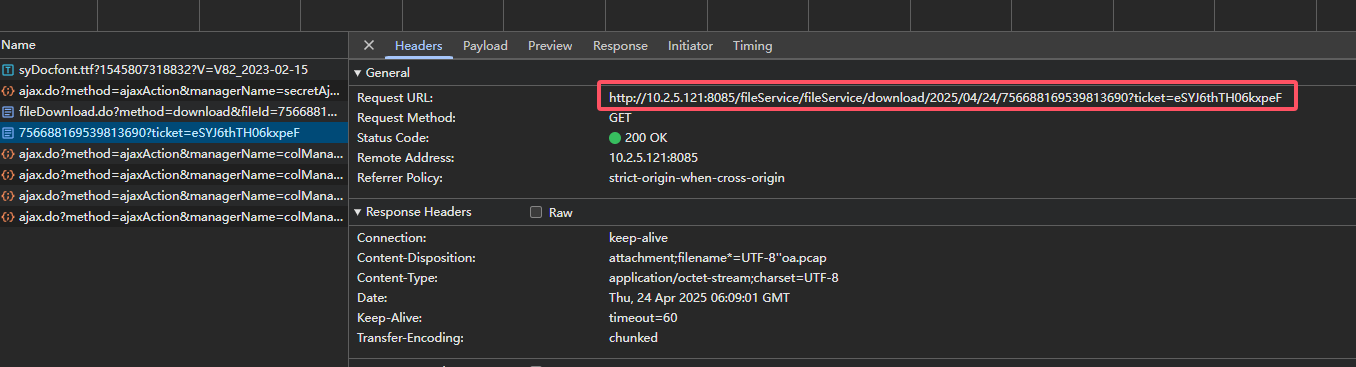The image size is (1356, 367).
Task: Enable the Raw checkbox
Action: [x=536, y=212]
